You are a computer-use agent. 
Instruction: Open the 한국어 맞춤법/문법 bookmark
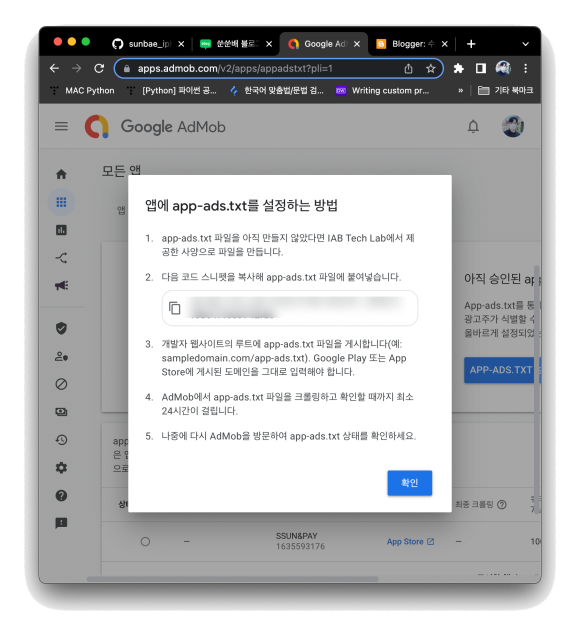tap(276, 90)
